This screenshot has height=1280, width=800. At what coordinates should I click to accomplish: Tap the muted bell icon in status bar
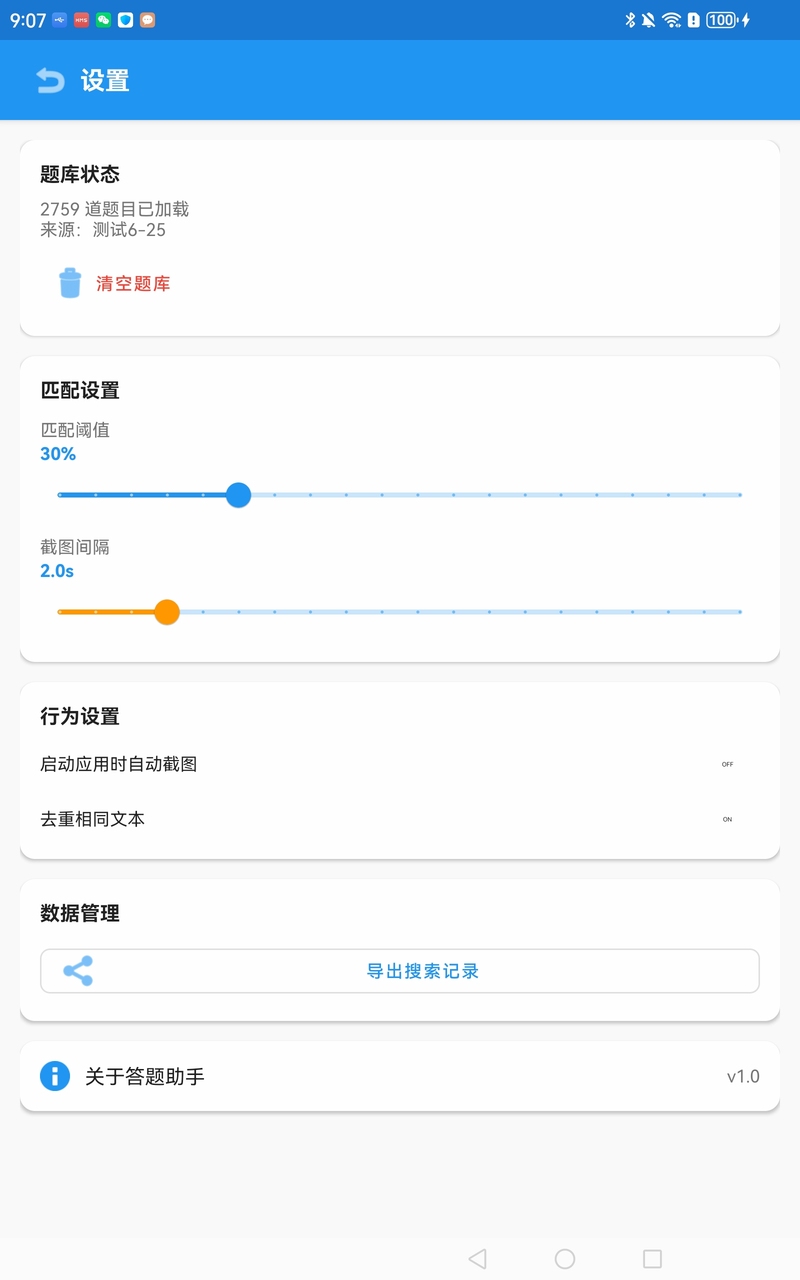[x=649, y=20]
